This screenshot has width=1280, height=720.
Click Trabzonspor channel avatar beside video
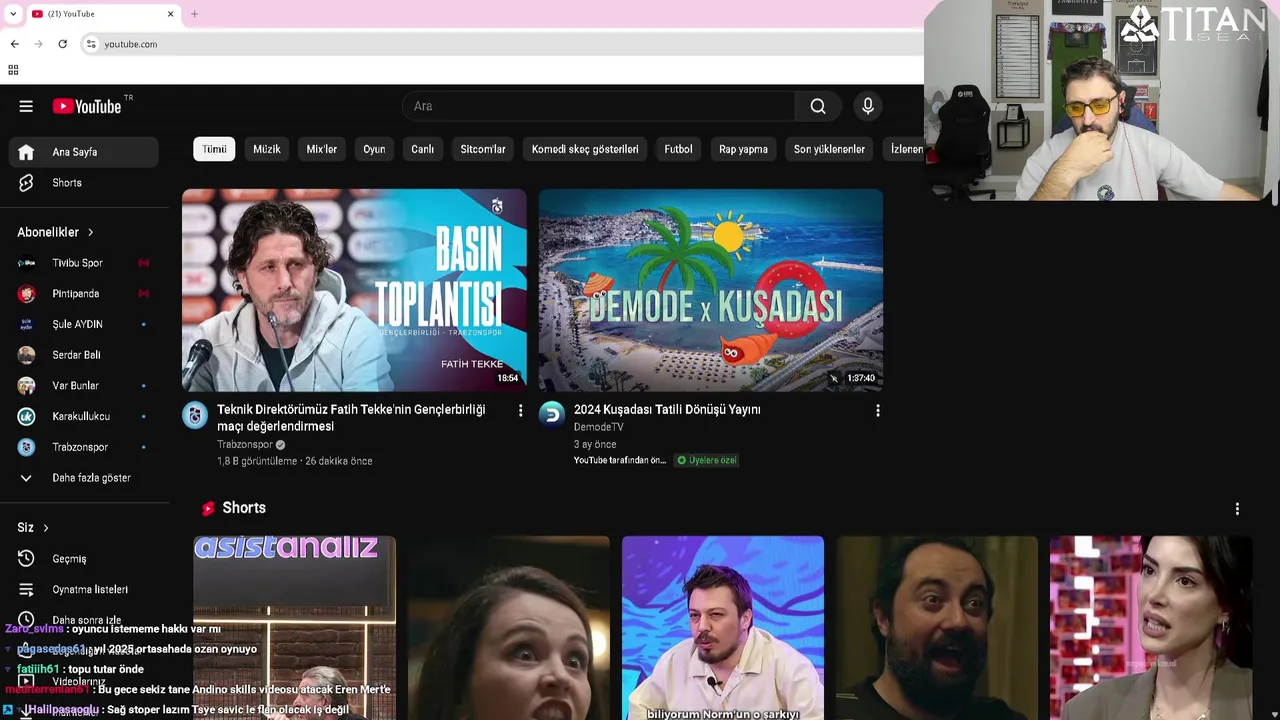pyautogui.click(x=195, y=415)
